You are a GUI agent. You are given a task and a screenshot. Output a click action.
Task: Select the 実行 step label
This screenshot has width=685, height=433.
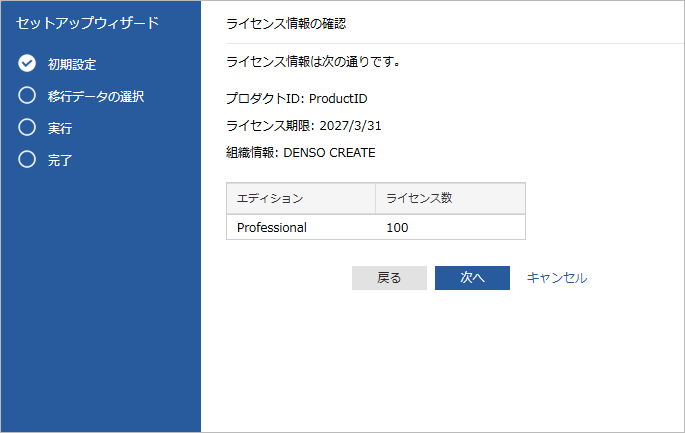(60, 129)
